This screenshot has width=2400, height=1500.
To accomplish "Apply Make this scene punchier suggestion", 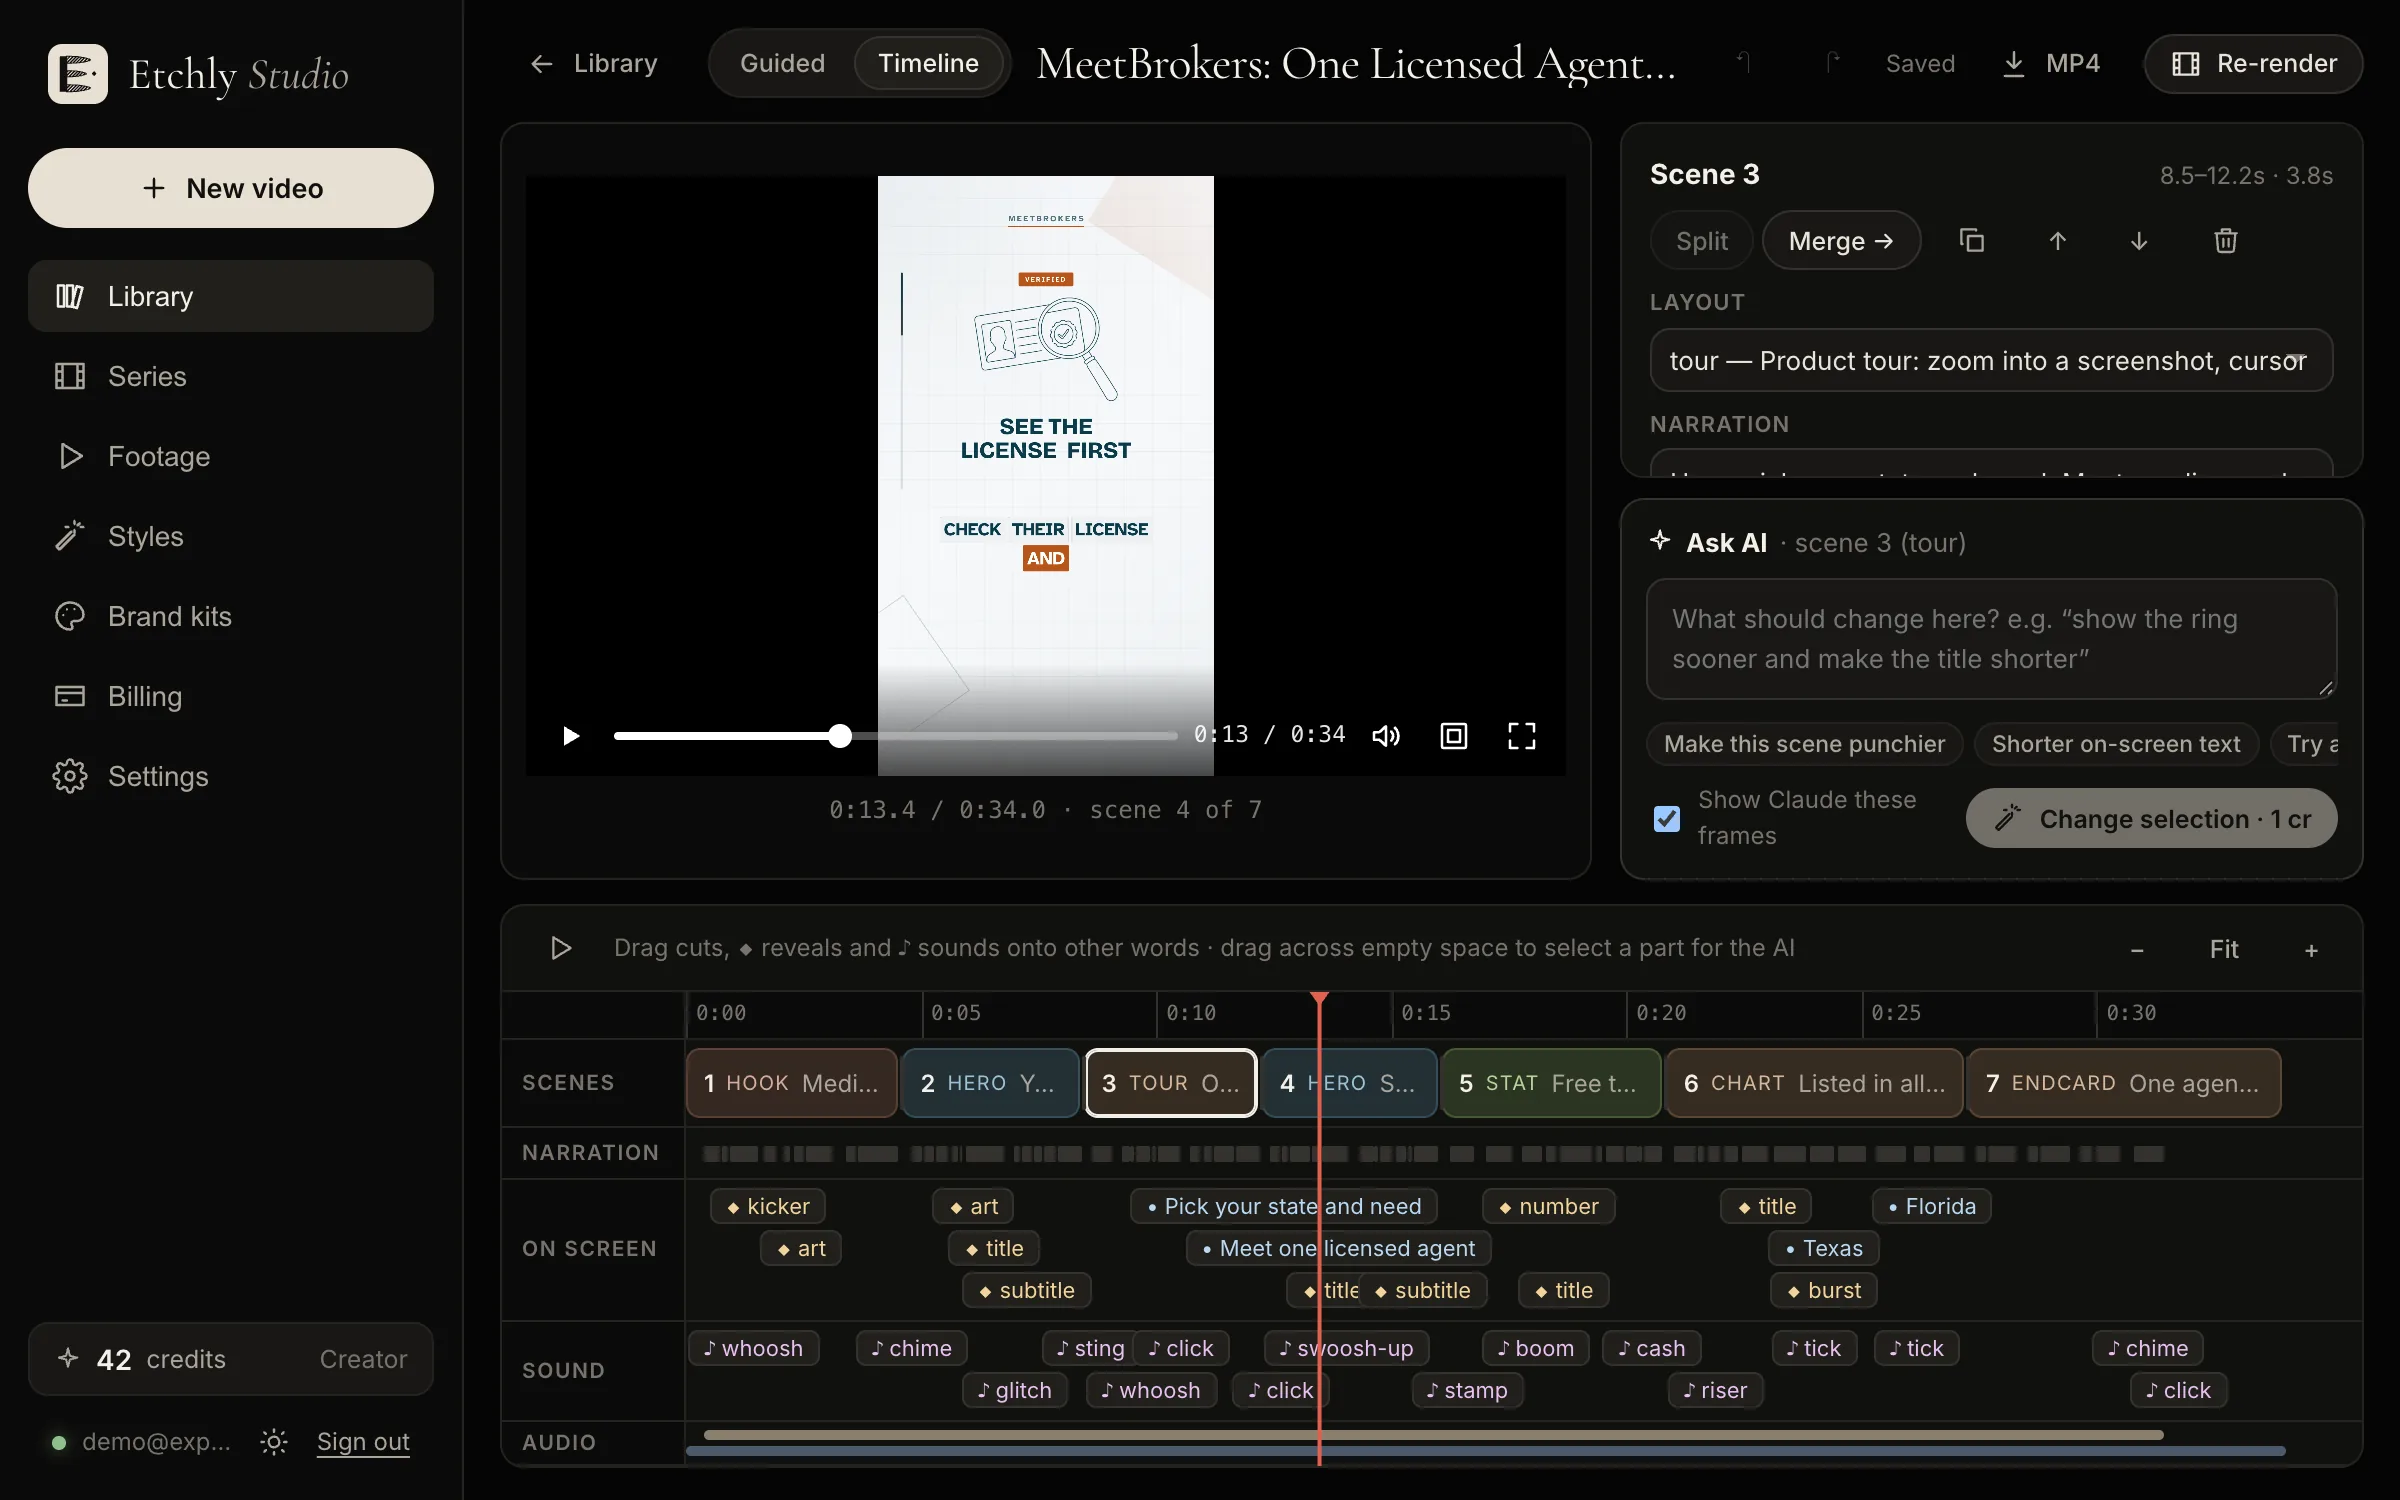I will (x=1805, y=744).
